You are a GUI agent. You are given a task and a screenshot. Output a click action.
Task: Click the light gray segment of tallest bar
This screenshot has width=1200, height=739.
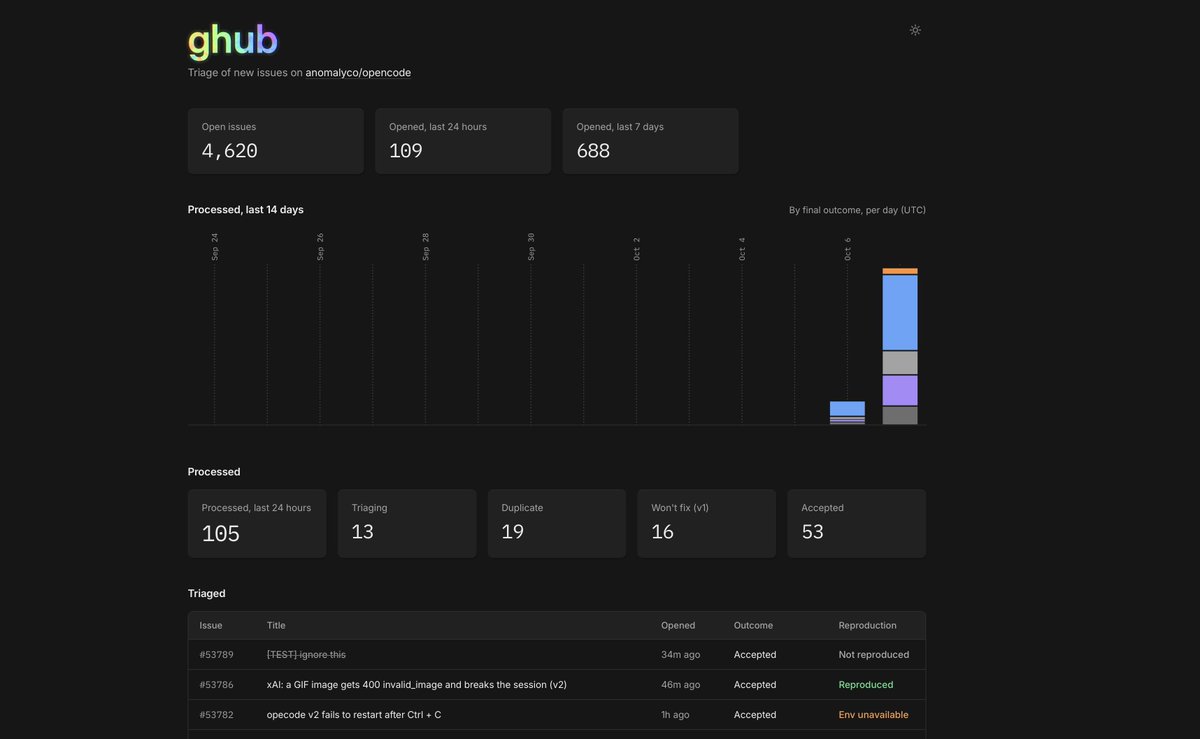[x=900, y=363]
